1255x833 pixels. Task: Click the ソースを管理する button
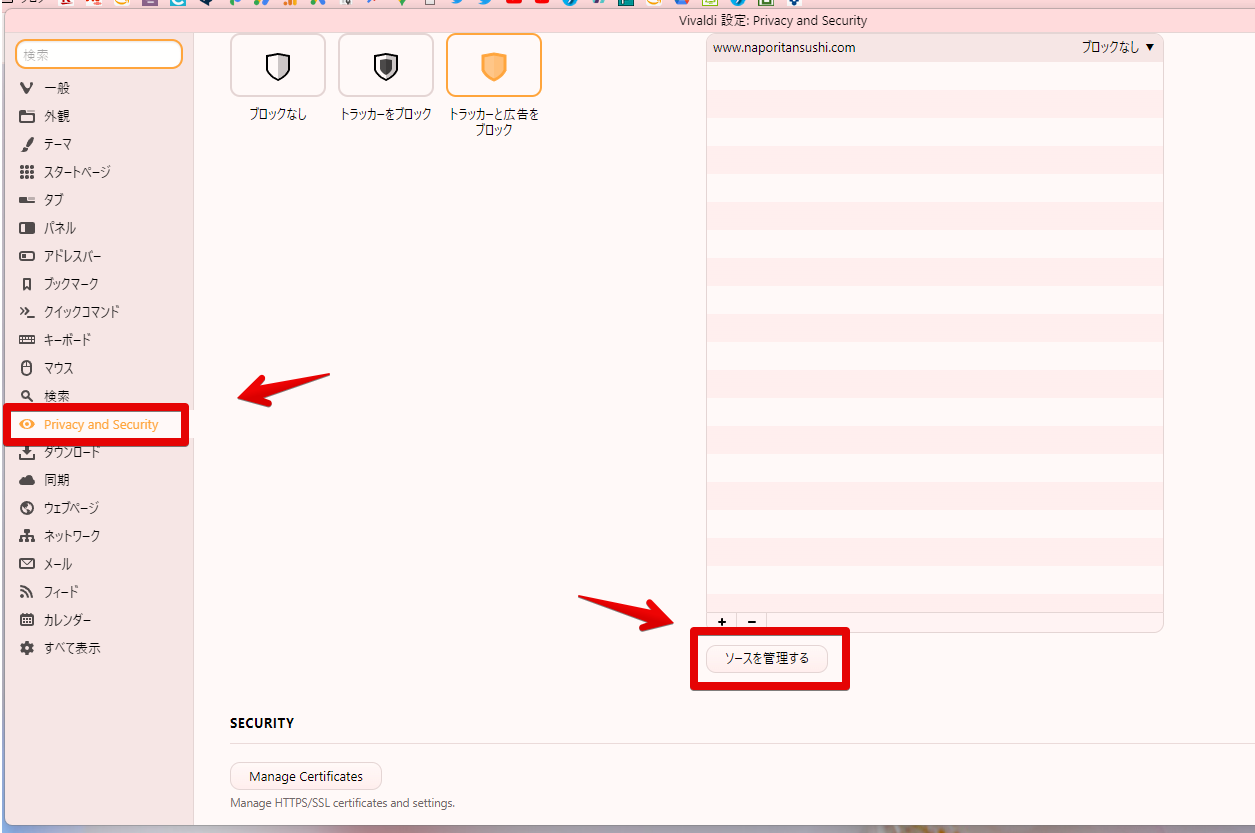click(767, 659)
